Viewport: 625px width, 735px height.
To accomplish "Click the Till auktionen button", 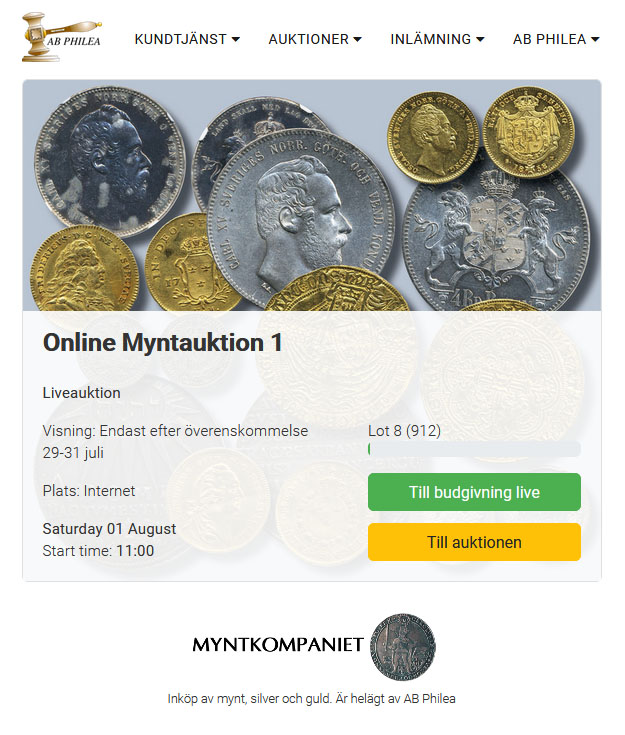I will tap(474, 542).
